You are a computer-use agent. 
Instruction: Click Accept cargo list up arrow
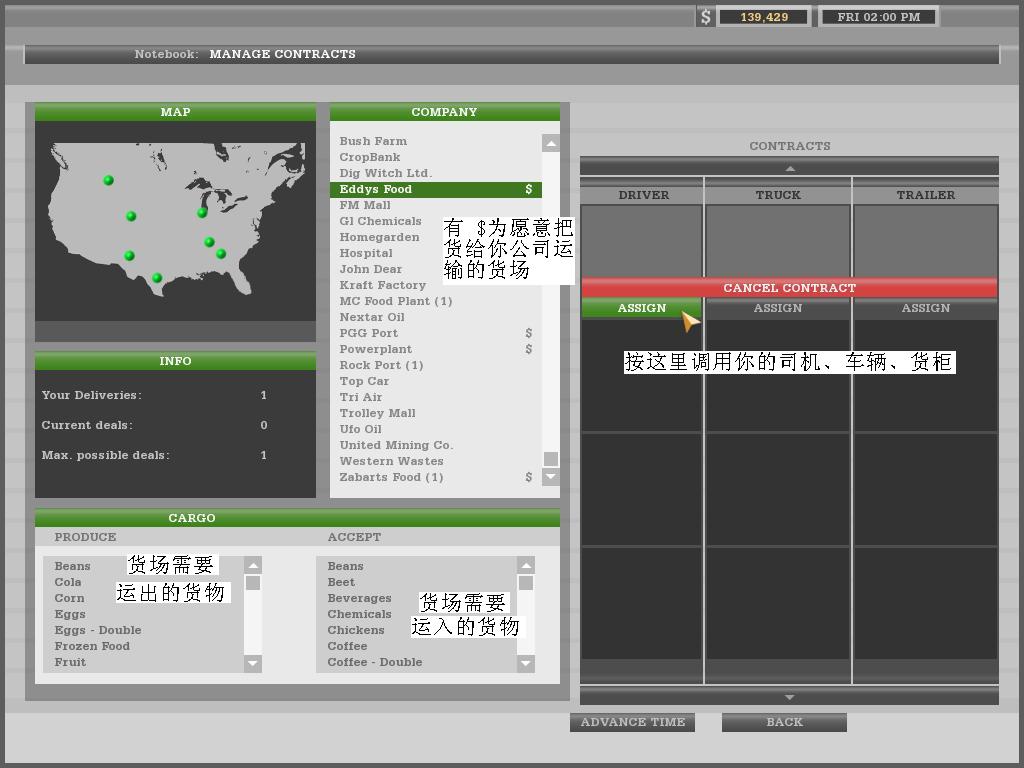tap(525, 566)
